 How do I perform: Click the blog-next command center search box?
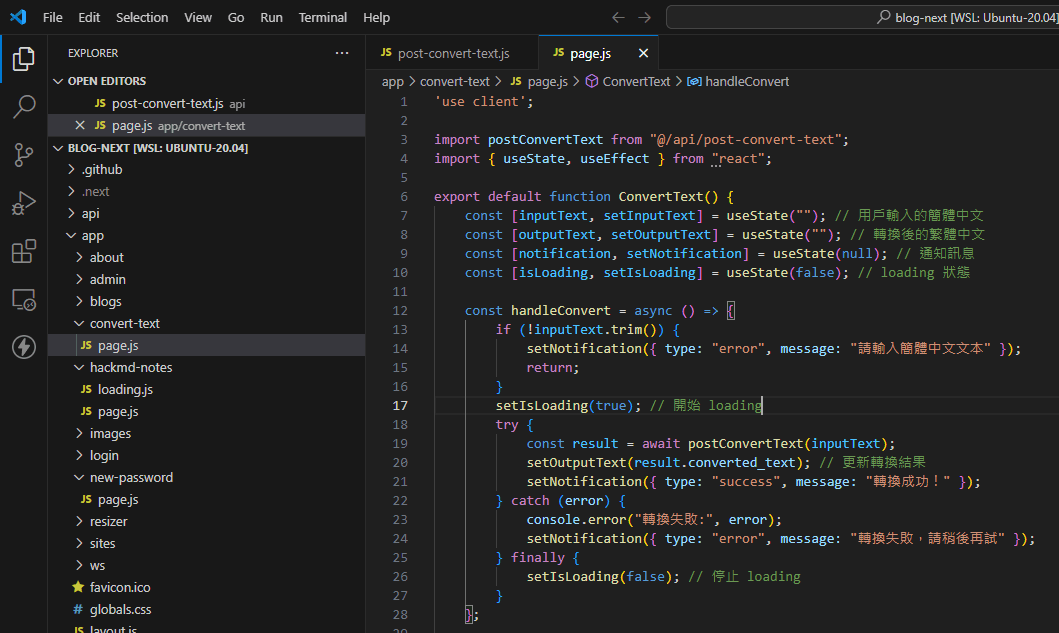point(862,17)
